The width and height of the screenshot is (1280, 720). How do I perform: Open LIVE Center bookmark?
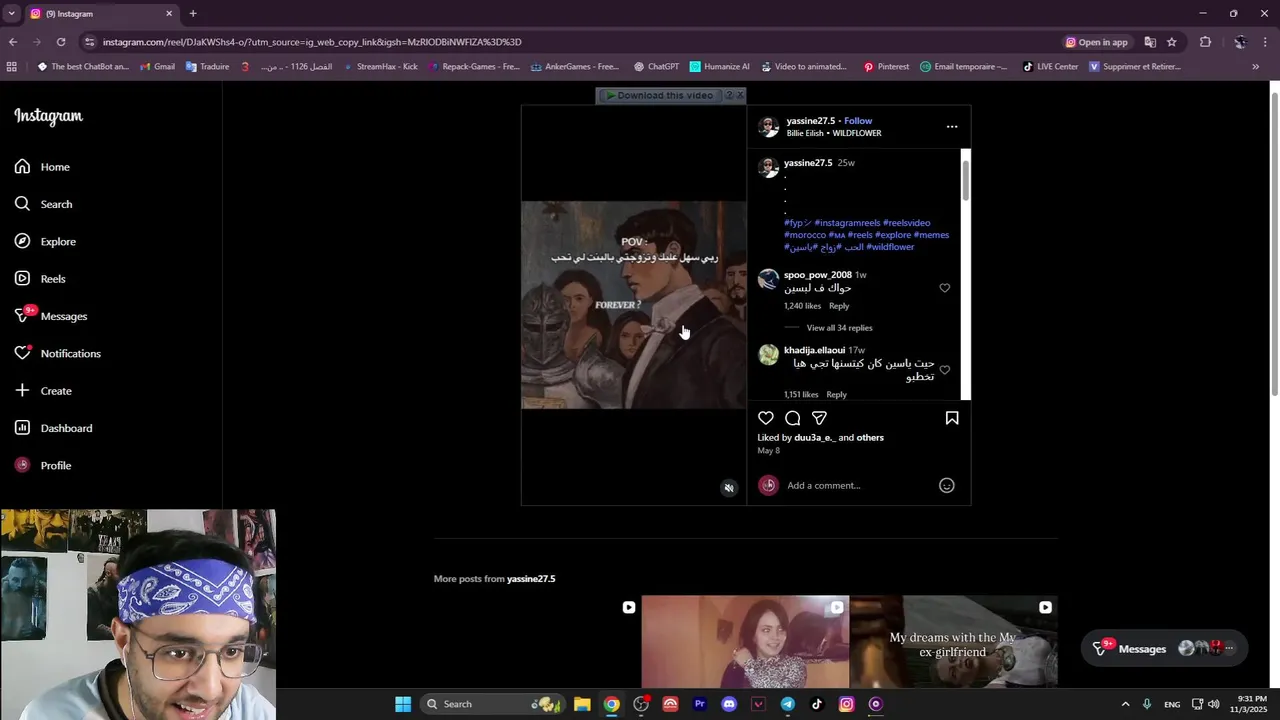click(1050, 67)
